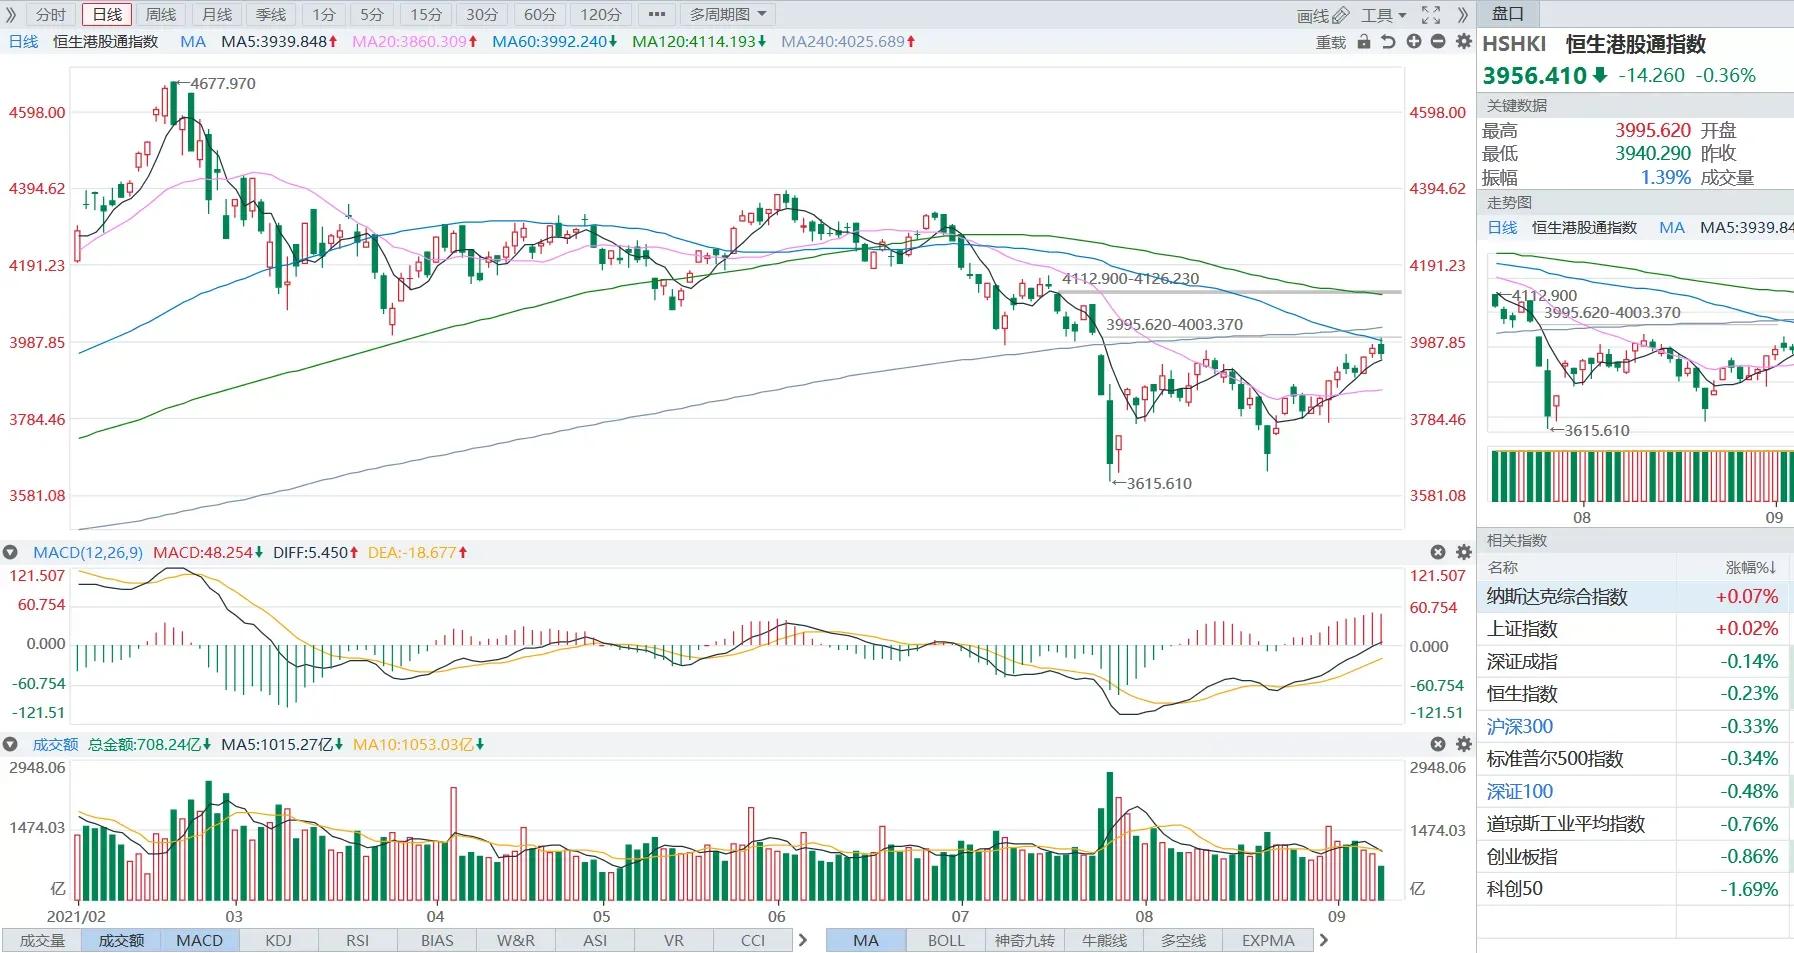
Task: Select the 周线 weekly chart period
Action: tap(160, 15)
